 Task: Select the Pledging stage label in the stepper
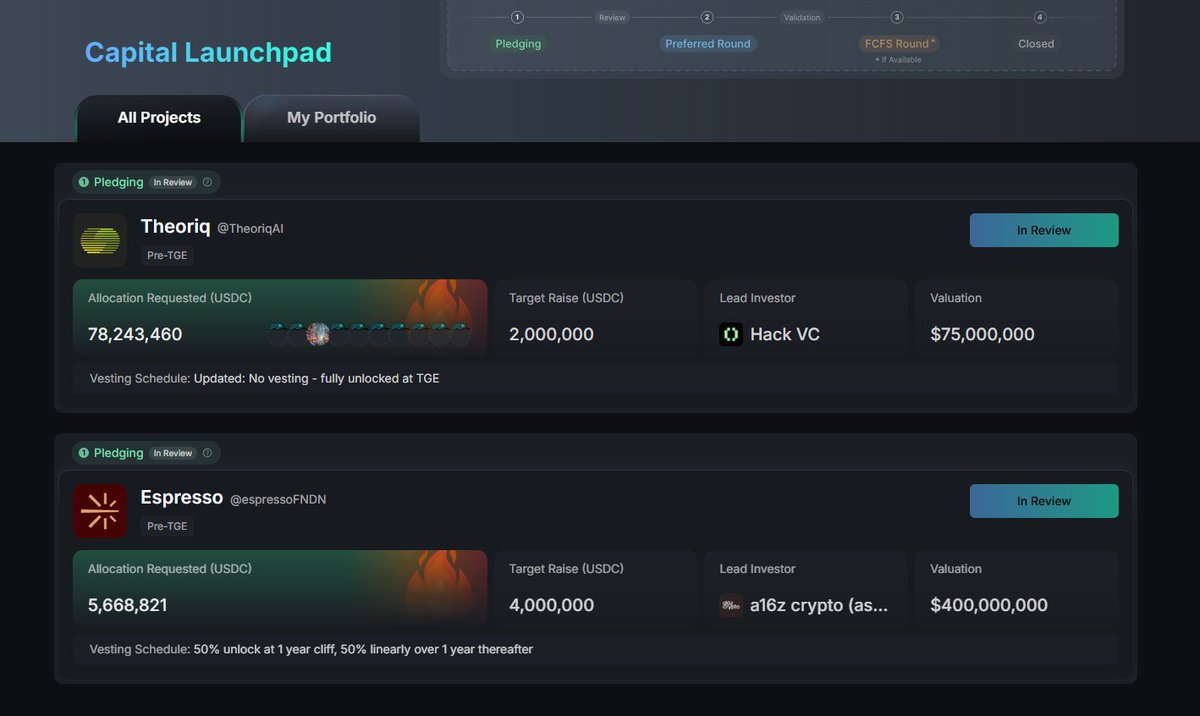click(518, 44)
